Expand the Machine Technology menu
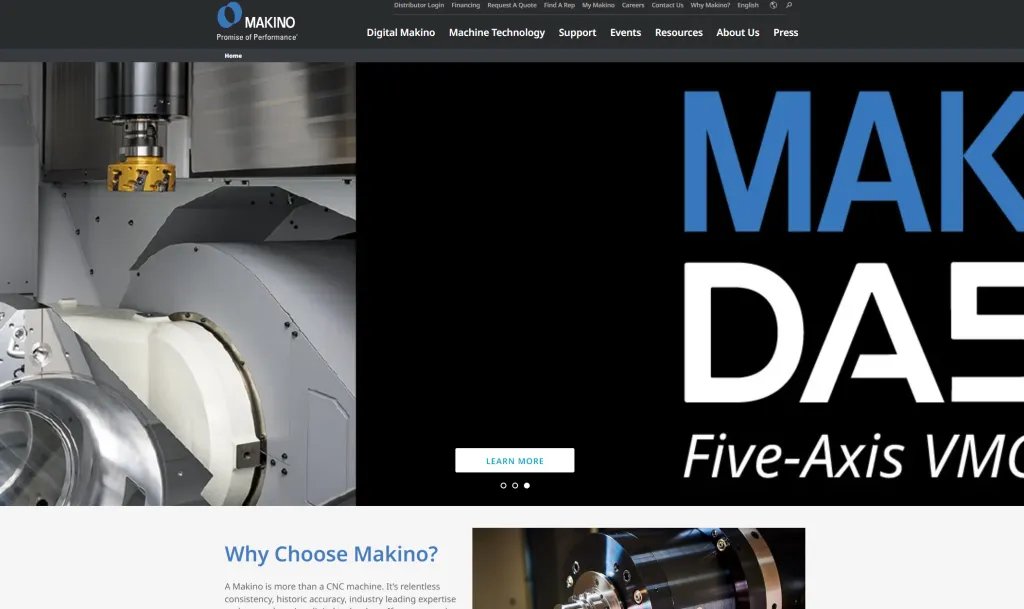Viewport: 1024px width, 609px height. (497, 33)
